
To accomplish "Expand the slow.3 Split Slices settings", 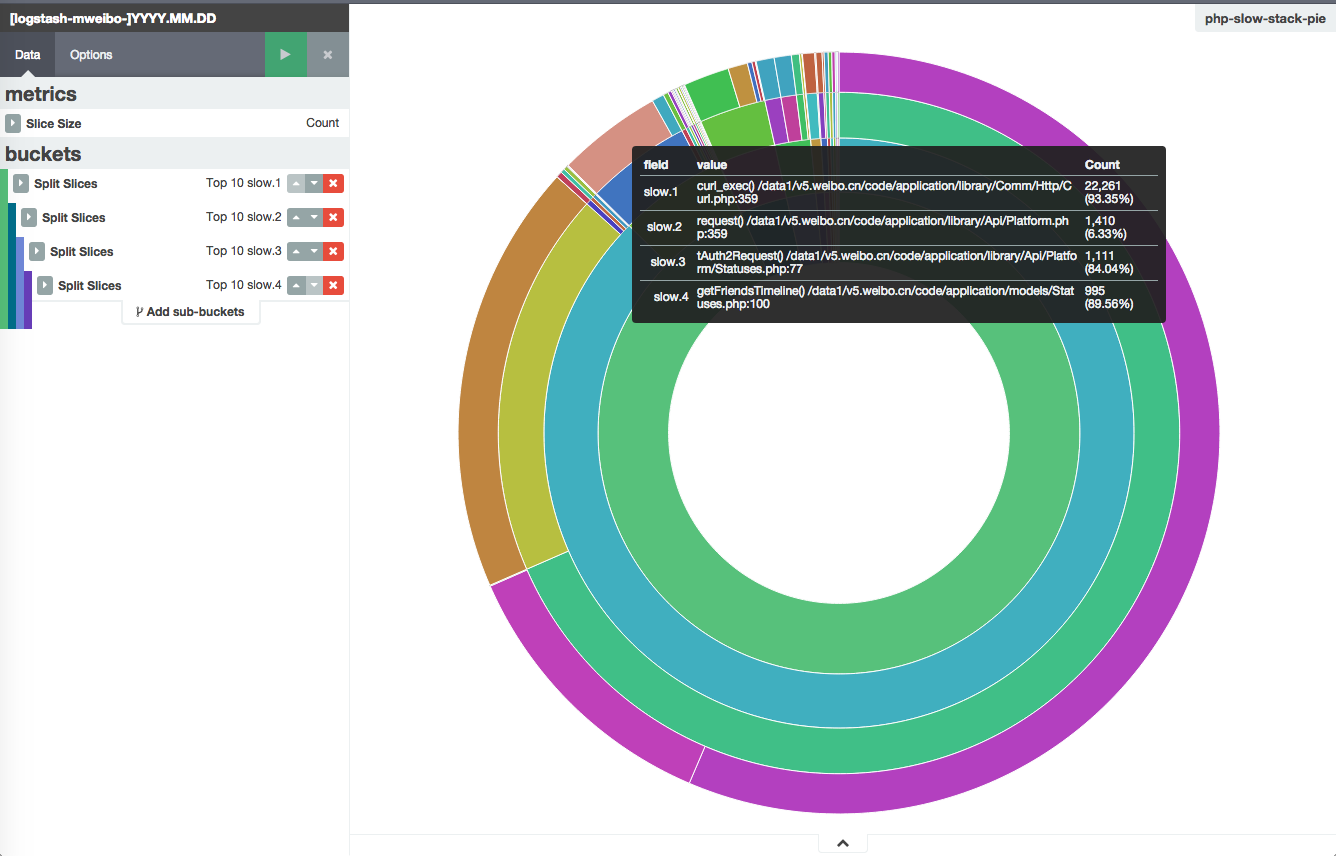I will [37, 252].
